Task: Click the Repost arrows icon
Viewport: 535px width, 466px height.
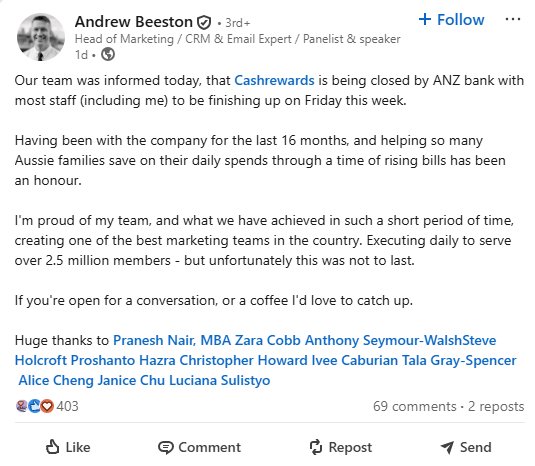Action: coord(316,447)
